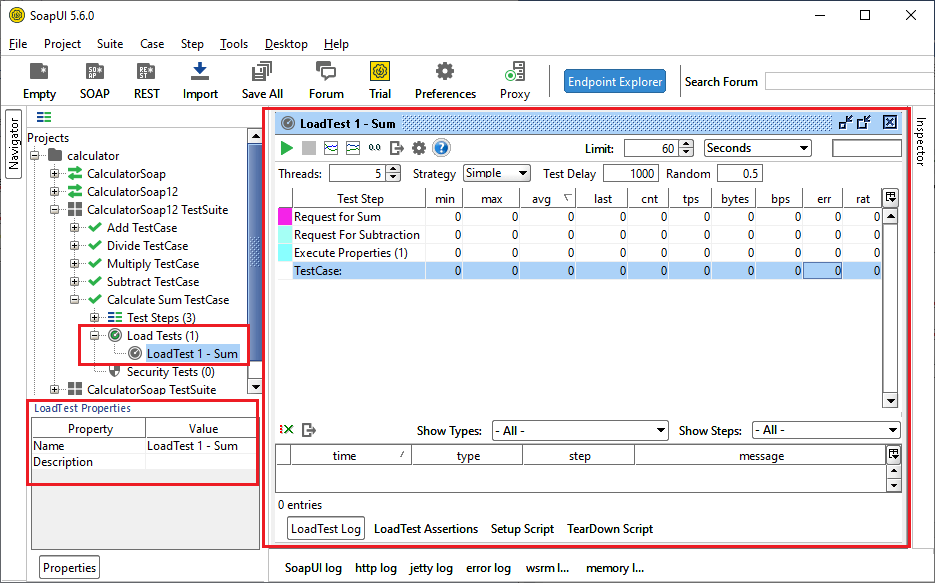Open Proxy settings from the toolbar
This screenshot has width=935, height=583.
(x=514, y=79)
